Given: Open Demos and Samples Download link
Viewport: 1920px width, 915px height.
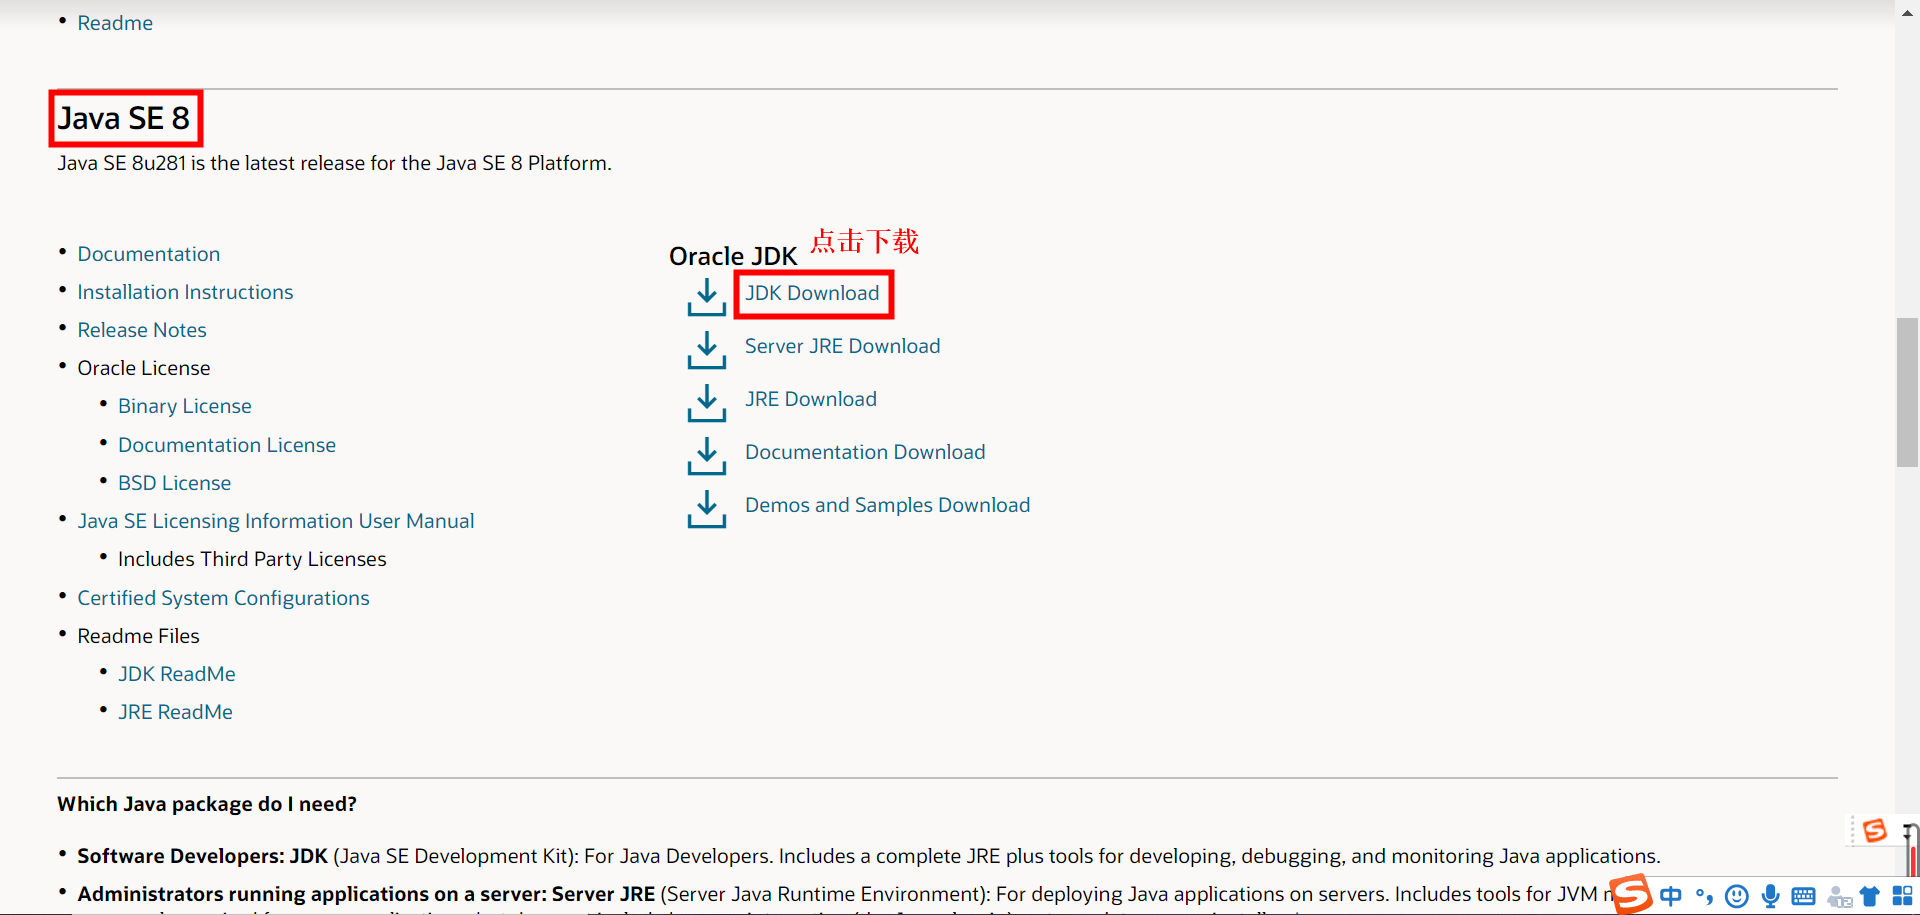Looking at the screenshot, I should 887,505.
